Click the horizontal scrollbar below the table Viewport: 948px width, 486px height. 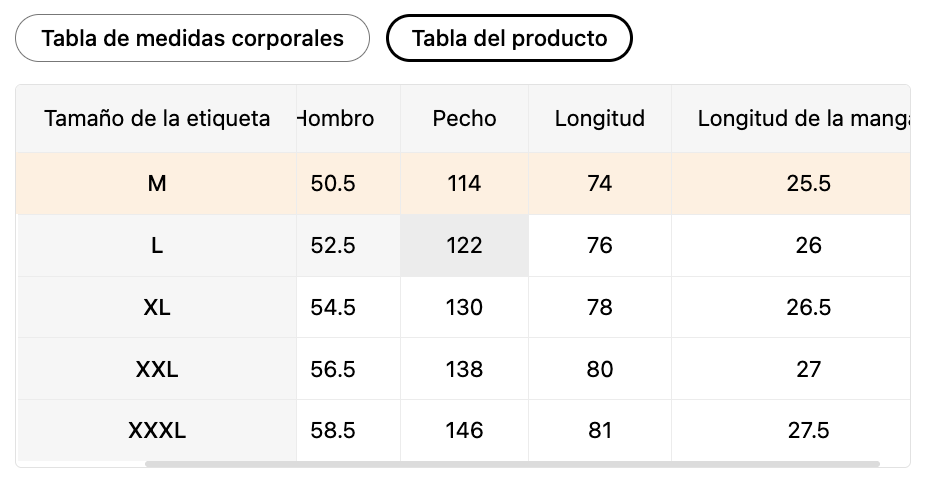point(513,464)
